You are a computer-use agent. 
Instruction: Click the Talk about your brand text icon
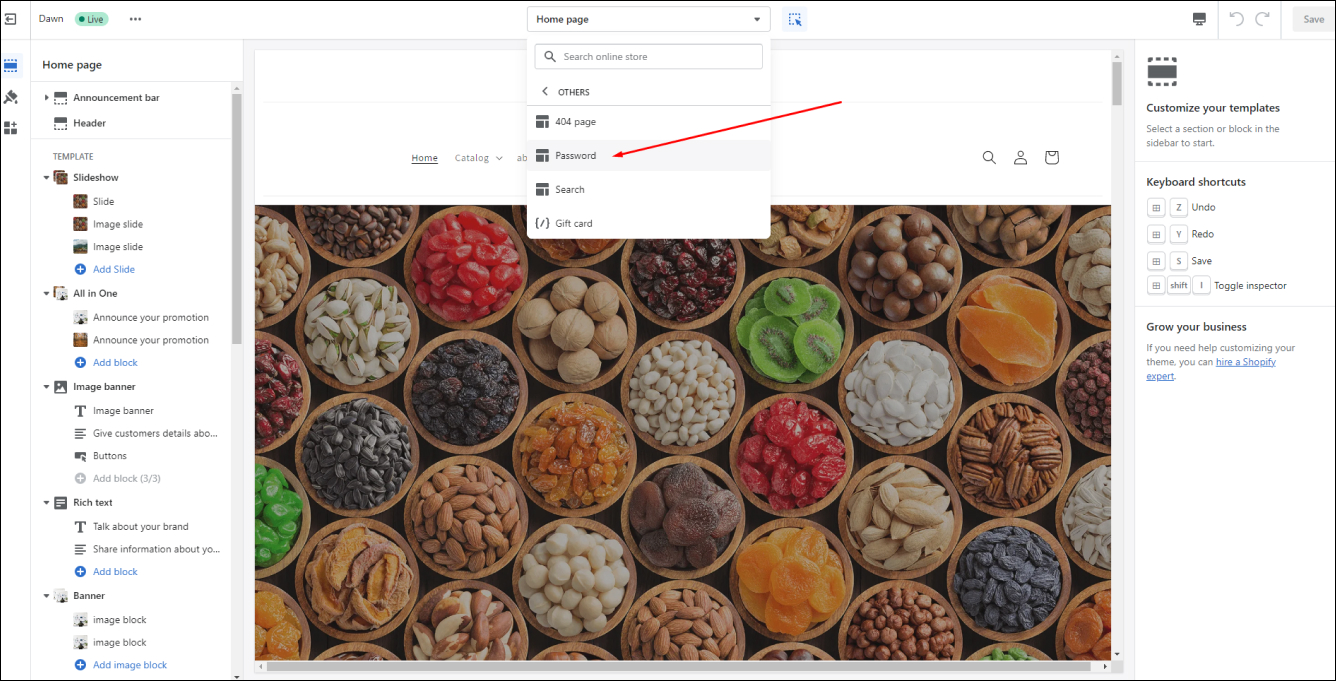(x=80, y=527)
